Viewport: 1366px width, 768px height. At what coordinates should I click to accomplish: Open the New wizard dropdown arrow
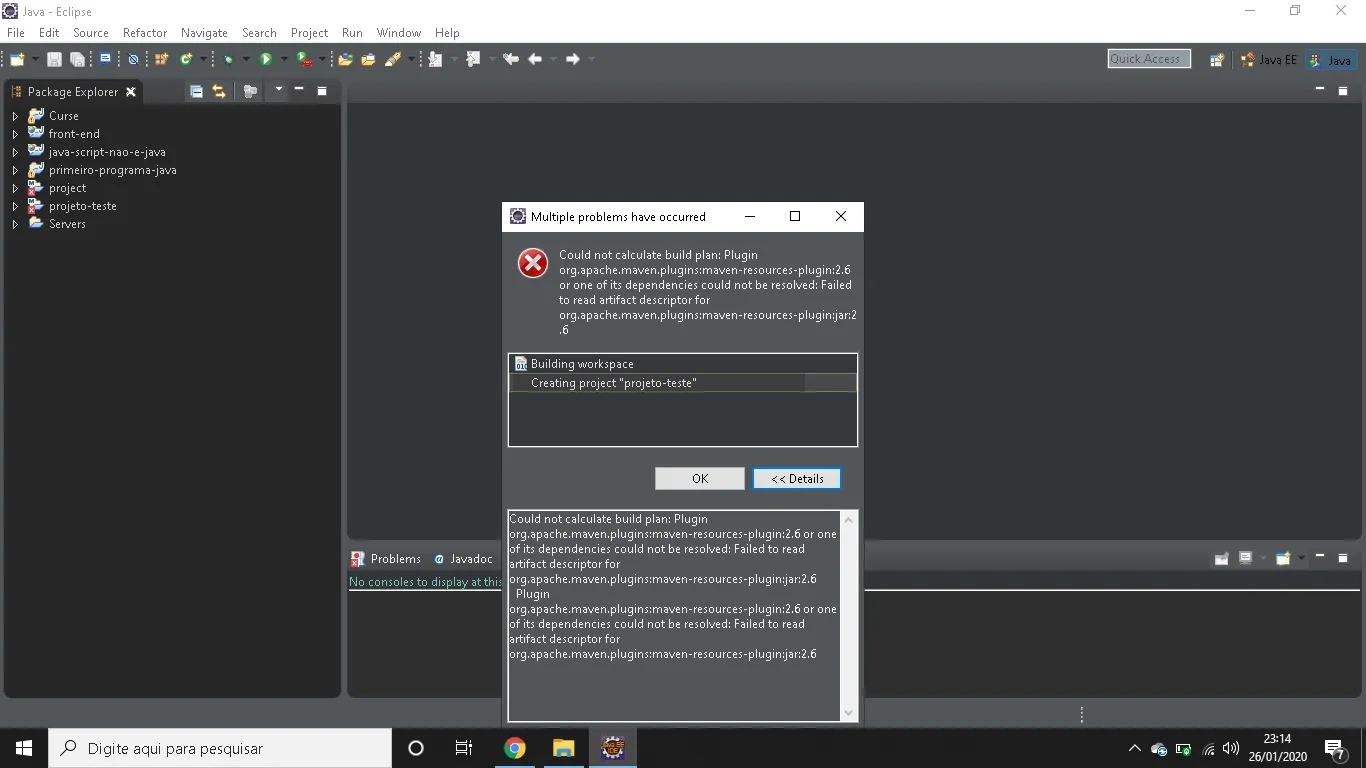(x=36, y=60)
